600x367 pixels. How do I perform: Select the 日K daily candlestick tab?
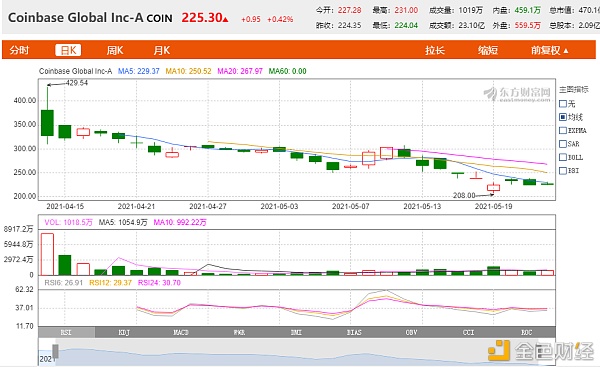point(68,50)
